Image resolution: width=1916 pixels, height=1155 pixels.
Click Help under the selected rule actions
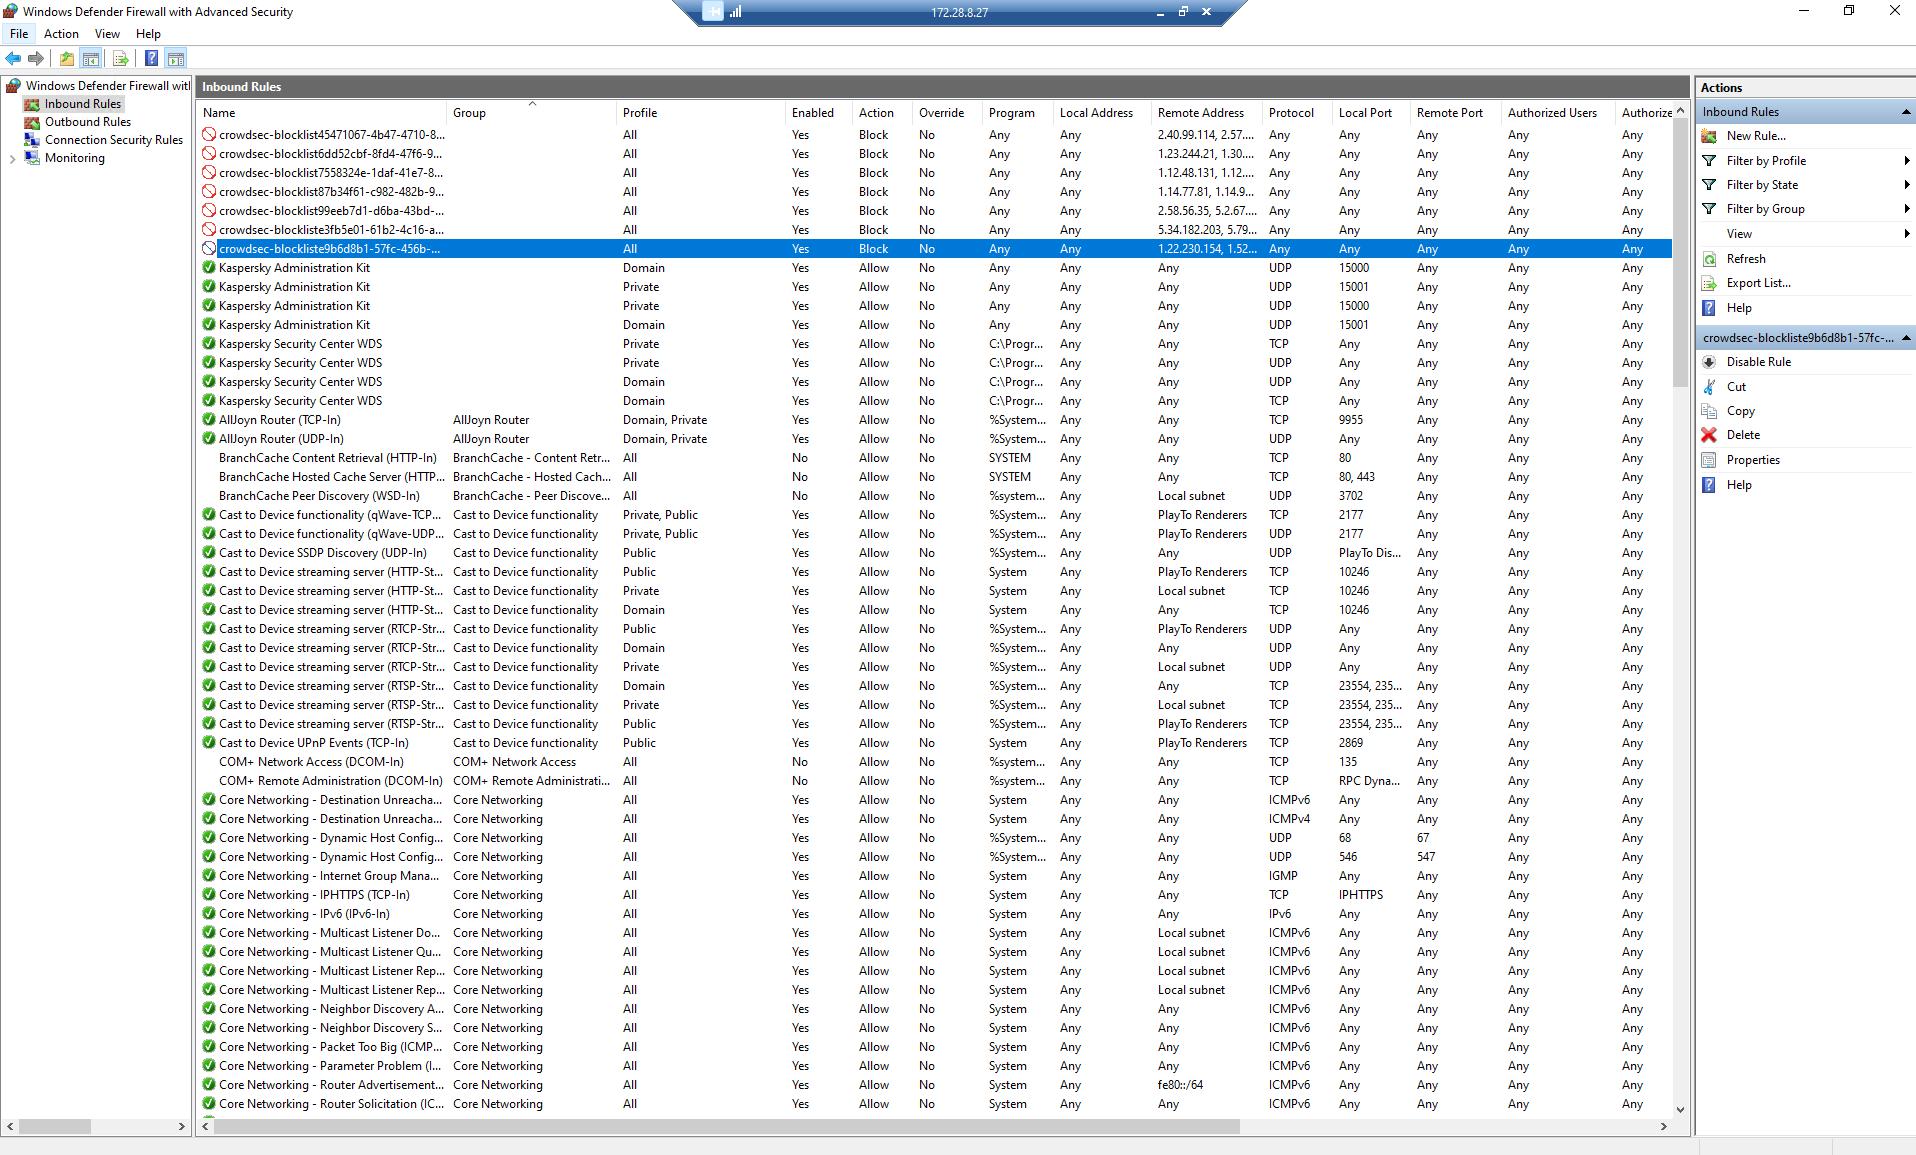(1739, 485)
